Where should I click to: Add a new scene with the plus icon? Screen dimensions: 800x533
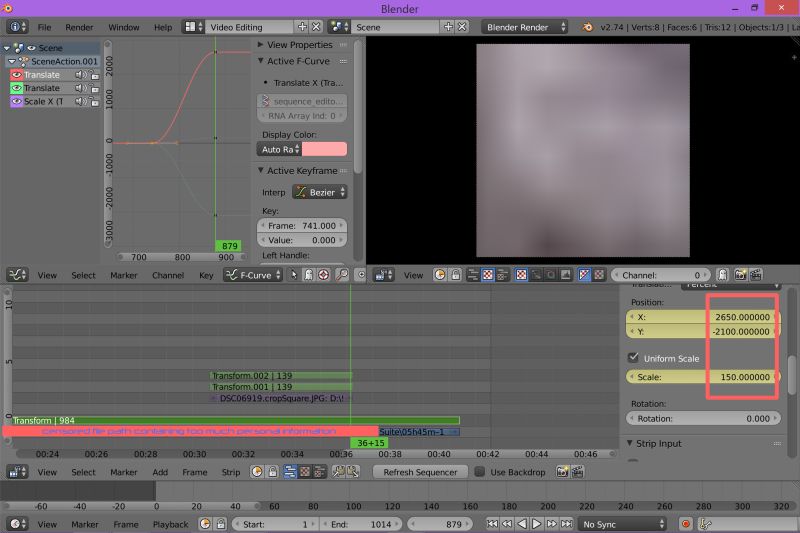tap(448, 27)
